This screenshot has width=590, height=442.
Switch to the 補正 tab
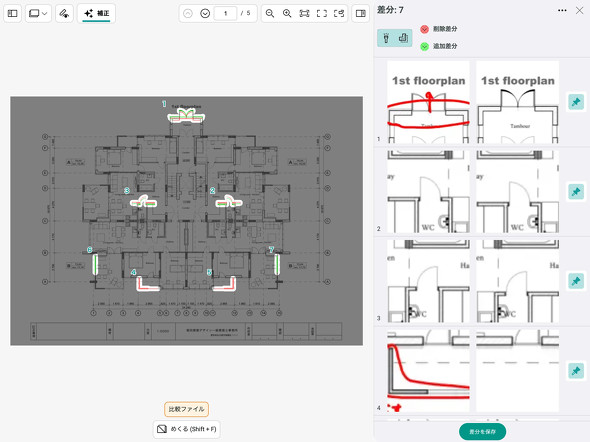coord(96,14)
